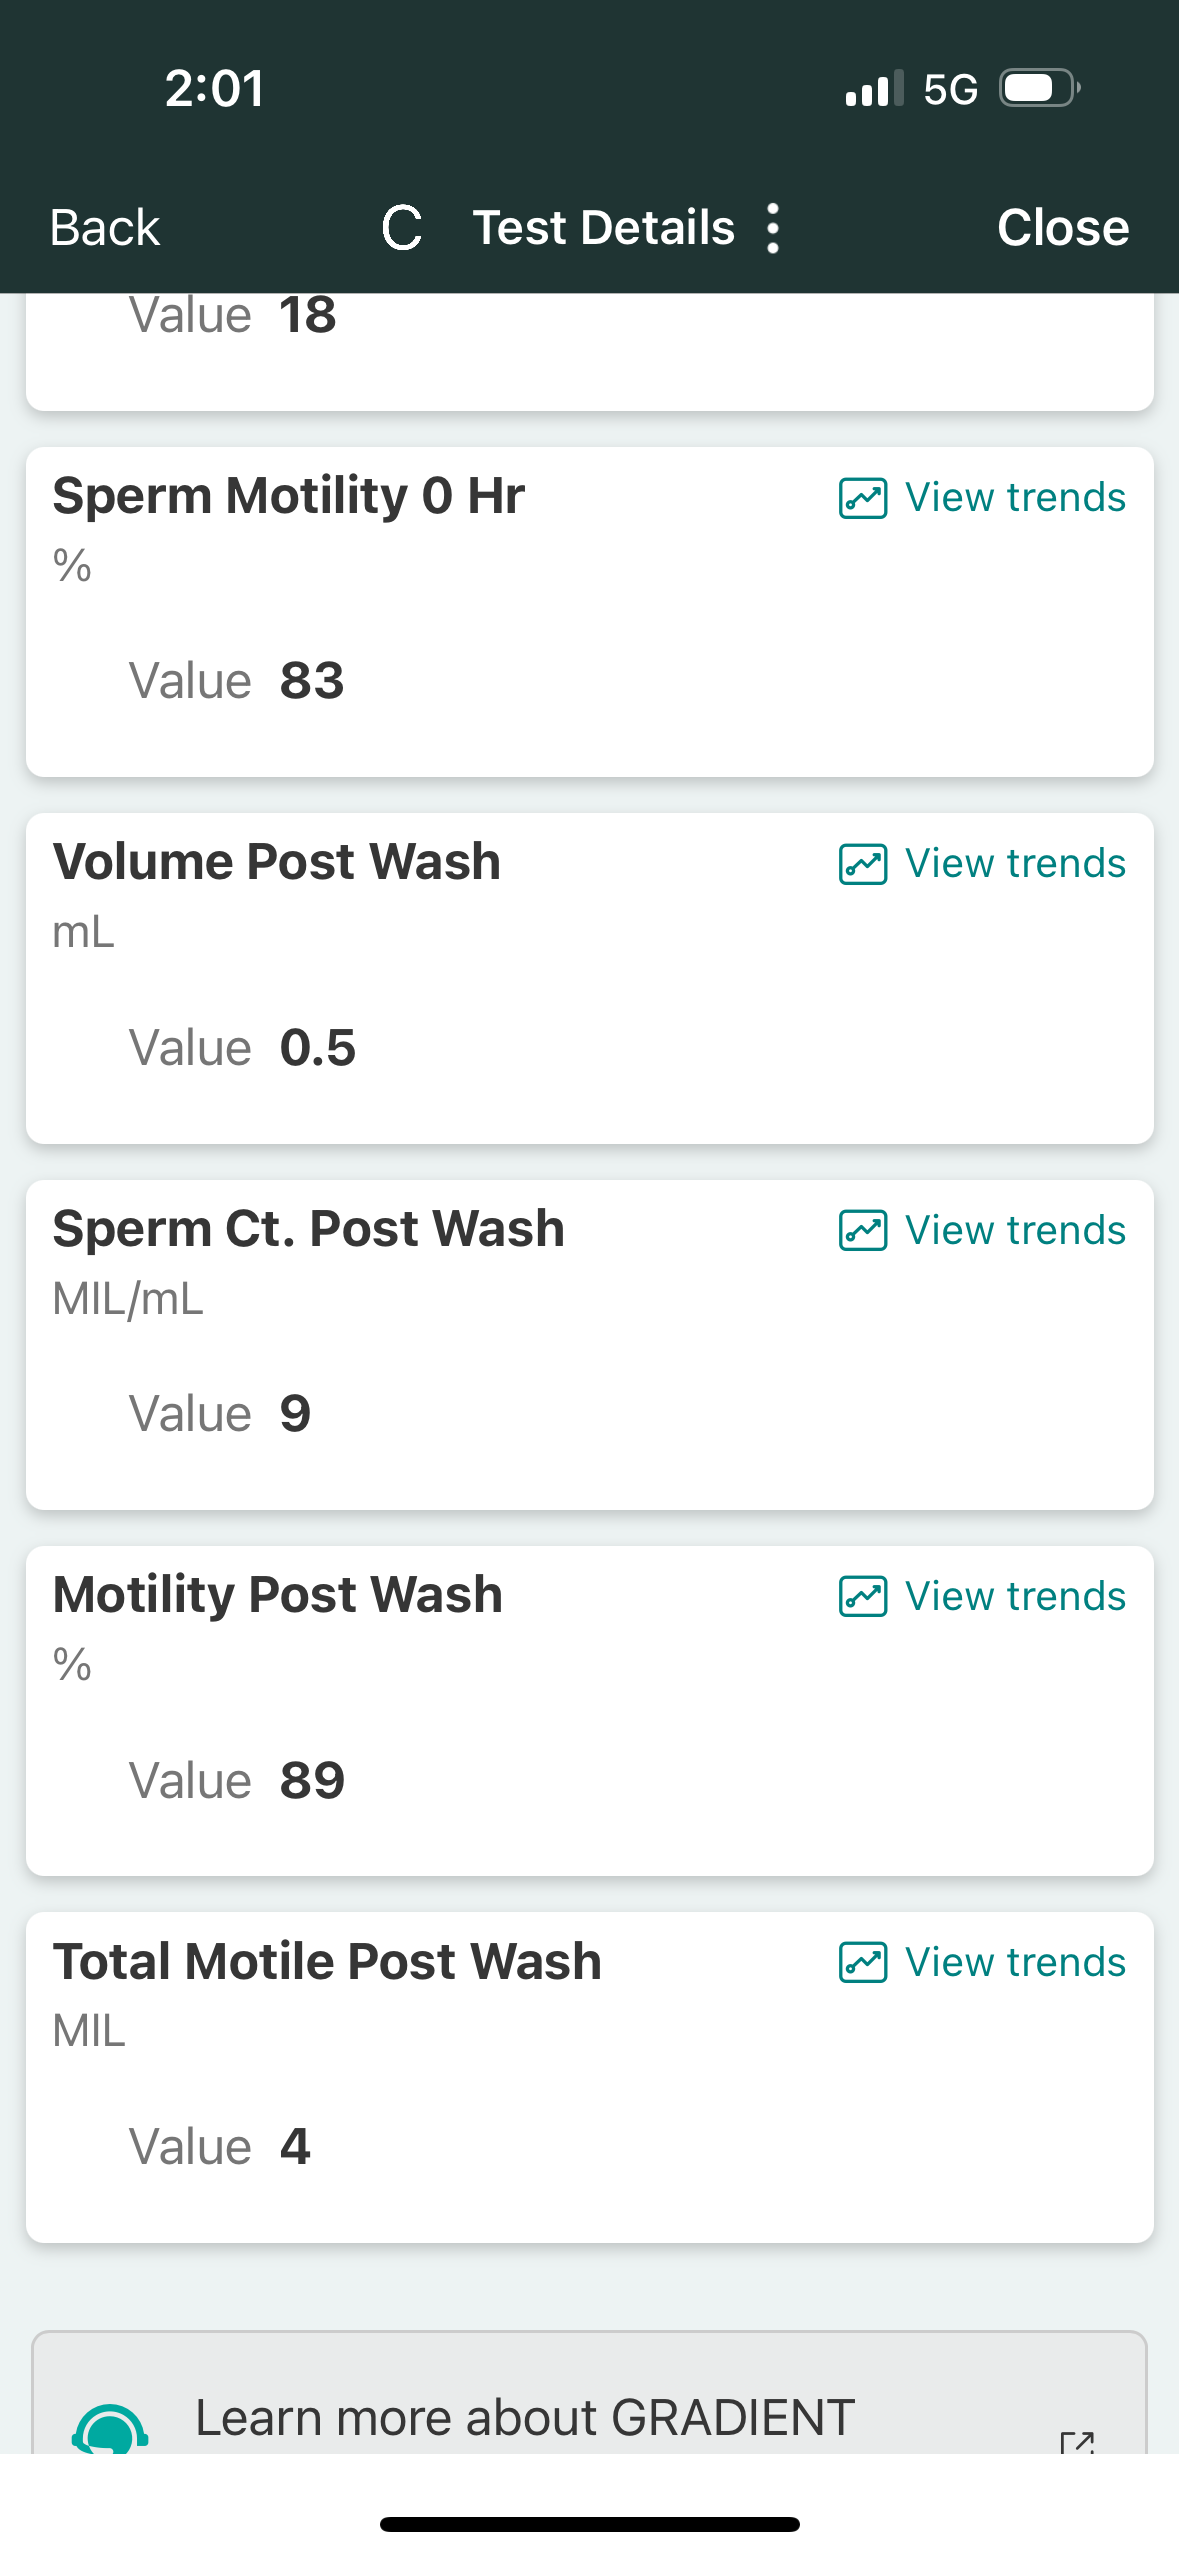Open View trends link for Volume Post Wash

coord(1014,864)
